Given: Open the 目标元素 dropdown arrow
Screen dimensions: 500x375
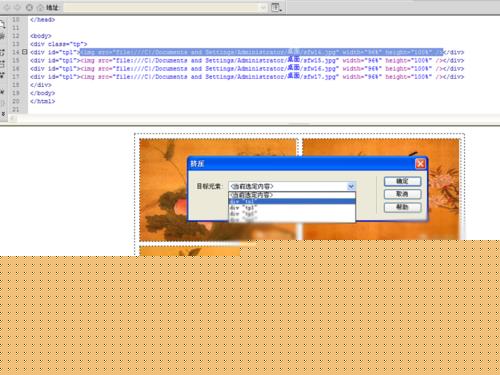Looking at the screenshot, I should pyautogui.click(x=351, y=186).
